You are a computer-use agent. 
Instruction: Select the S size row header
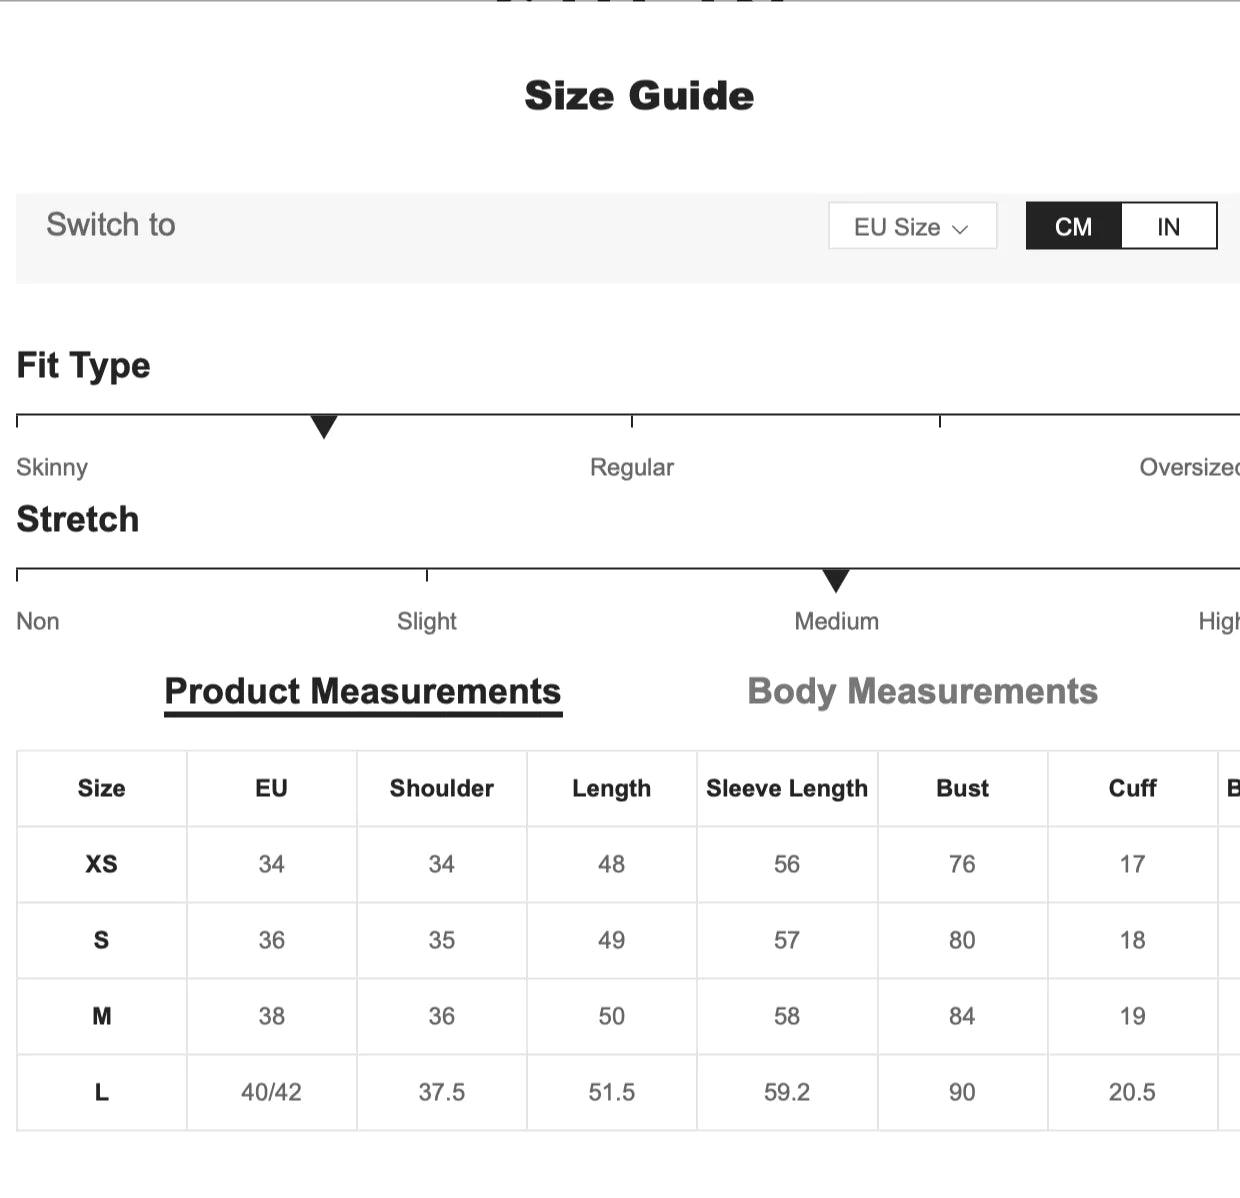101,940
